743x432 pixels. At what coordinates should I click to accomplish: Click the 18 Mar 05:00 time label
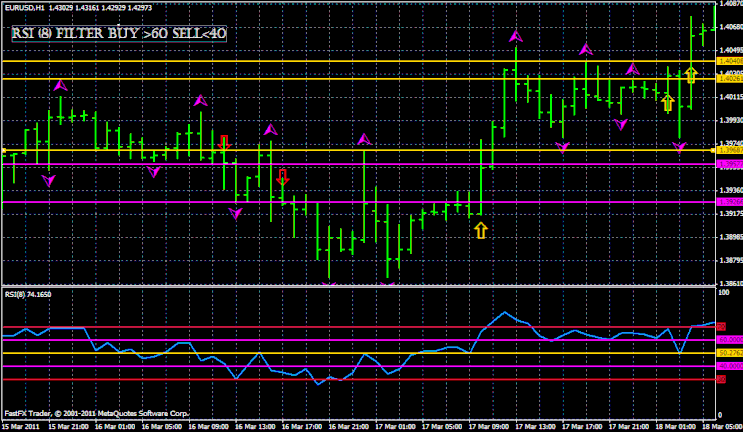(722, 427)
